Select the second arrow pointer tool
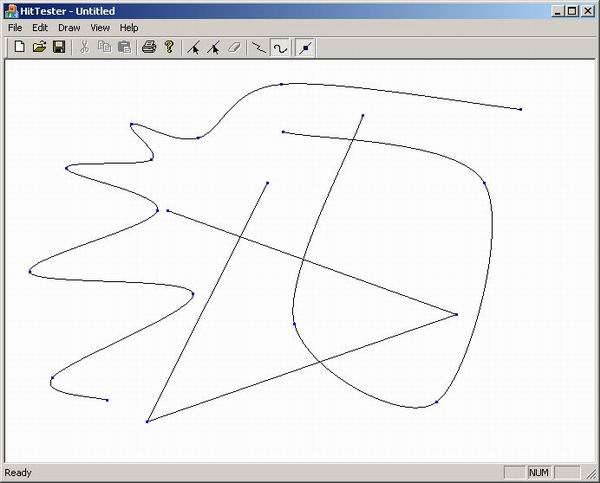600x483 pixels. (x=214, y=48)
